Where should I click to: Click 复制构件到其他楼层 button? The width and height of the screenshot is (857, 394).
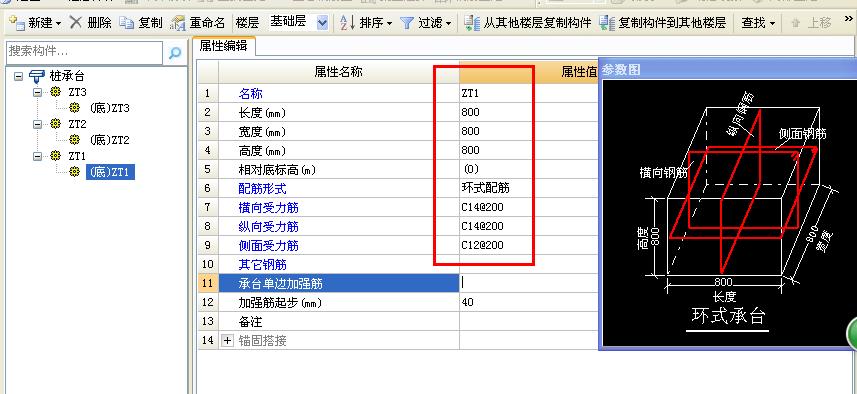click(x=662, y=22)
